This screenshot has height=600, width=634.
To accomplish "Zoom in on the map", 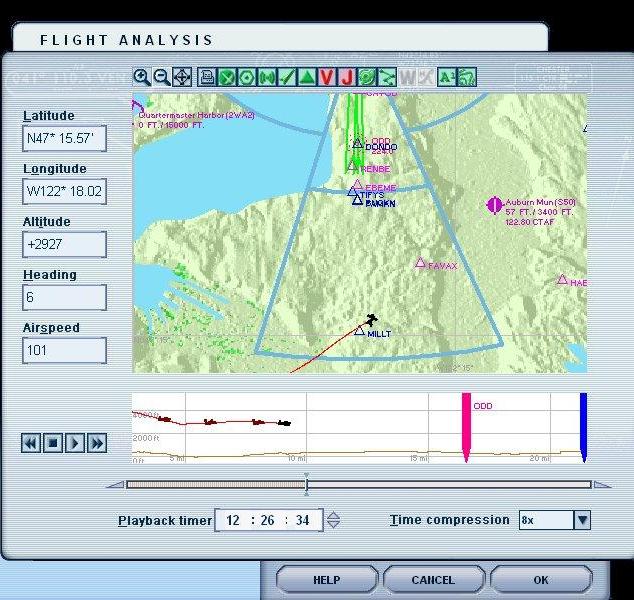I will click(142, 77).
